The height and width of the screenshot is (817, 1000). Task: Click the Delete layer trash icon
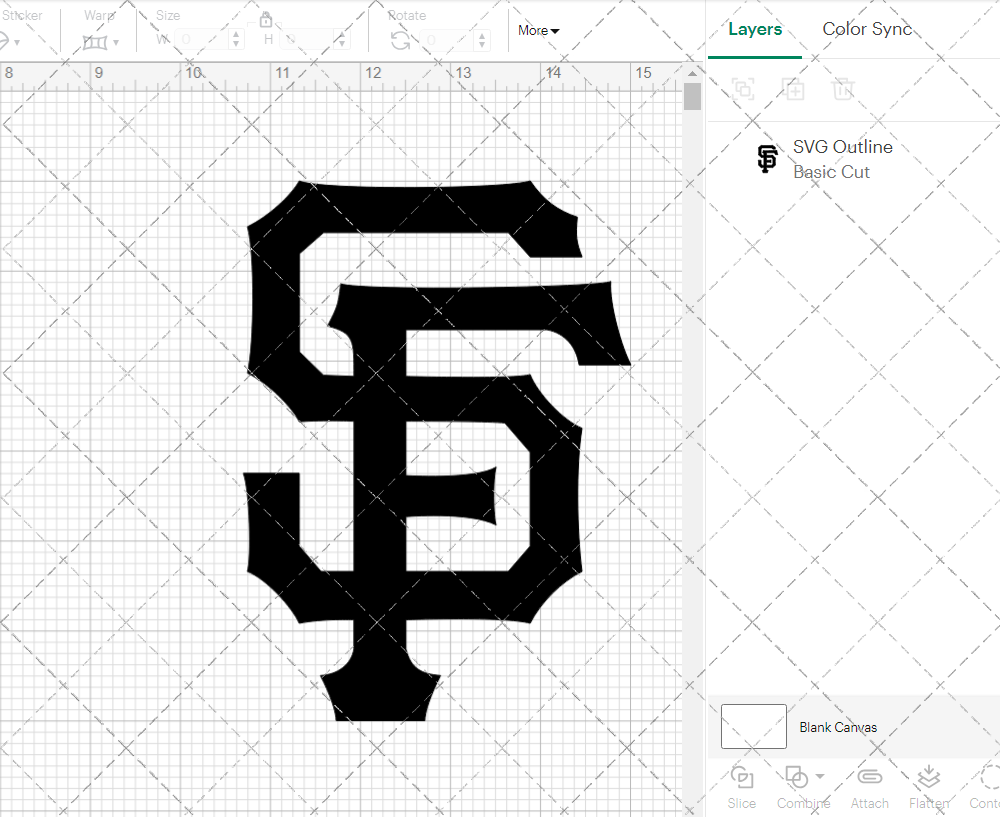[843, 89]
